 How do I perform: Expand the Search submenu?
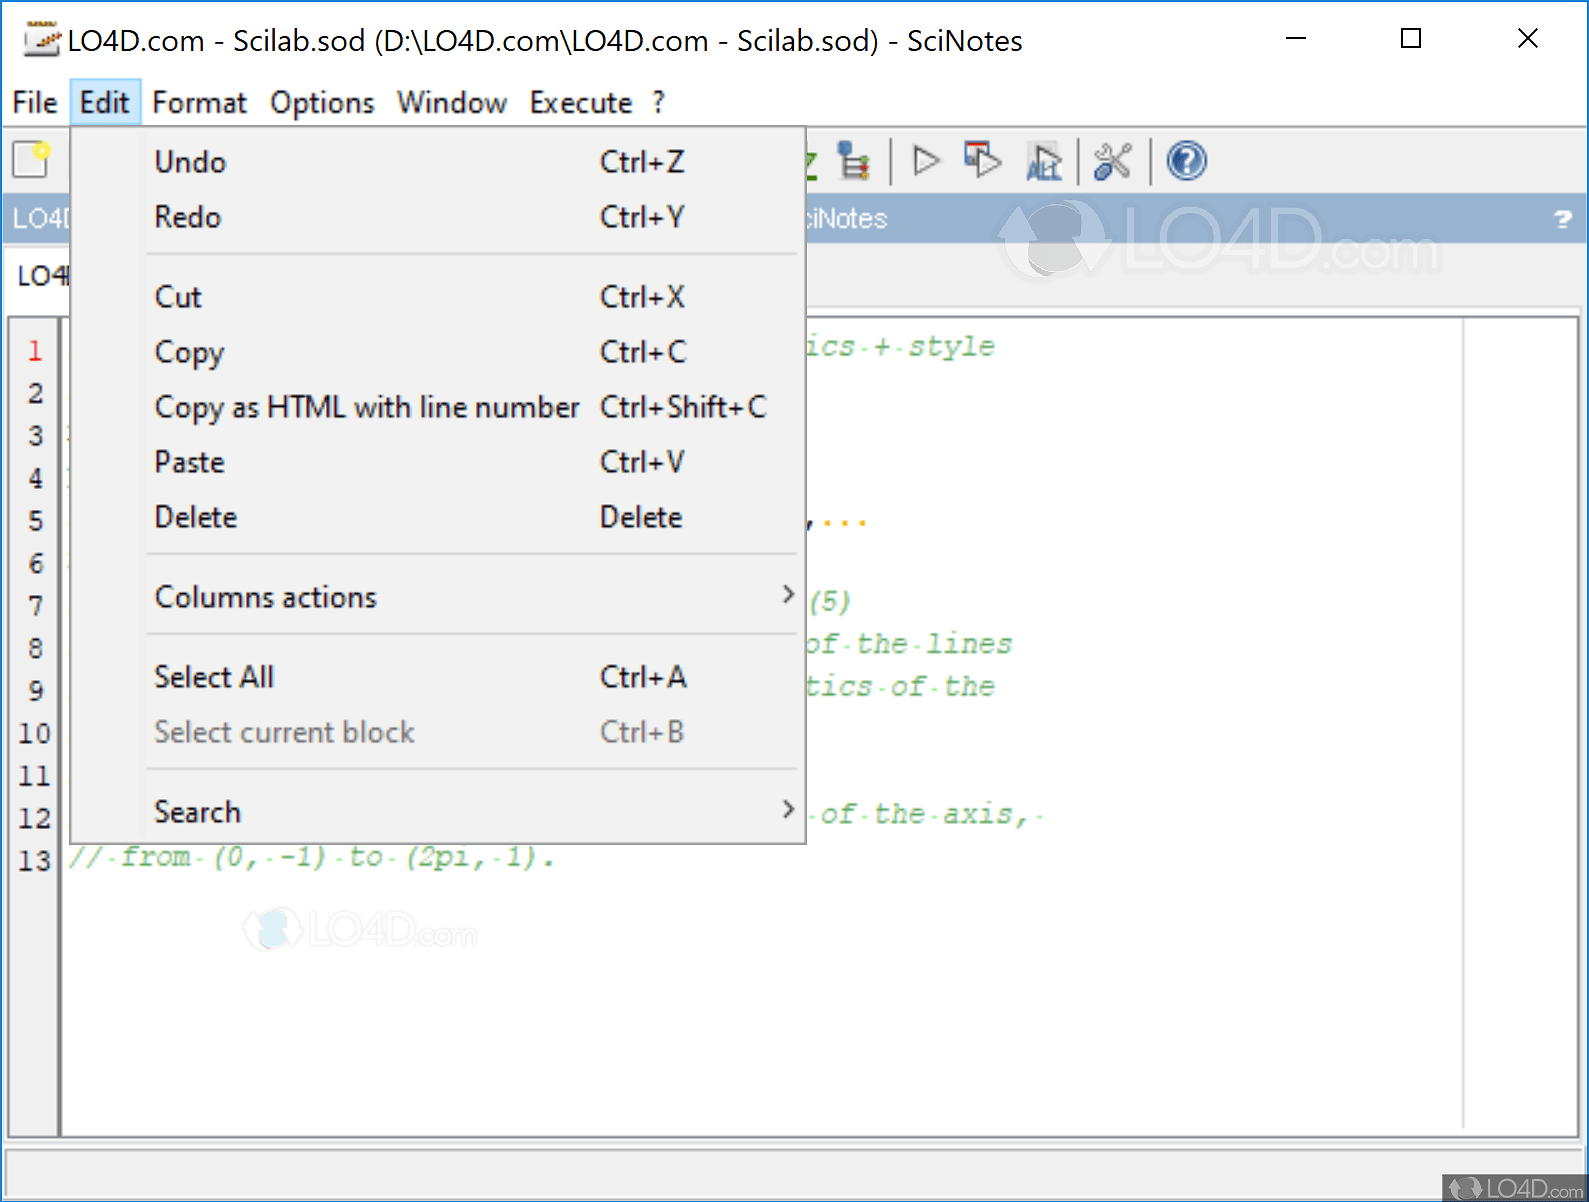[x=472, y=812]
